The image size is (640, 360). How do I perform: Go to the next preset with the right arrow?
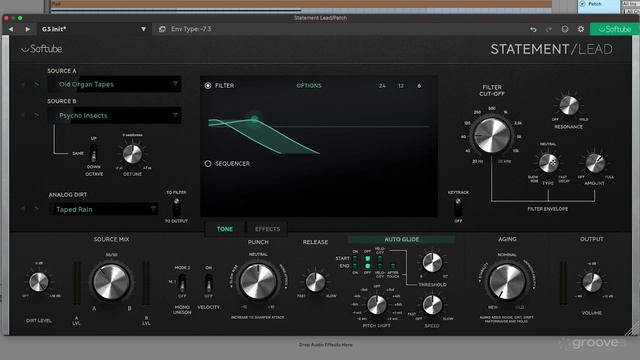tap(27, 29)
